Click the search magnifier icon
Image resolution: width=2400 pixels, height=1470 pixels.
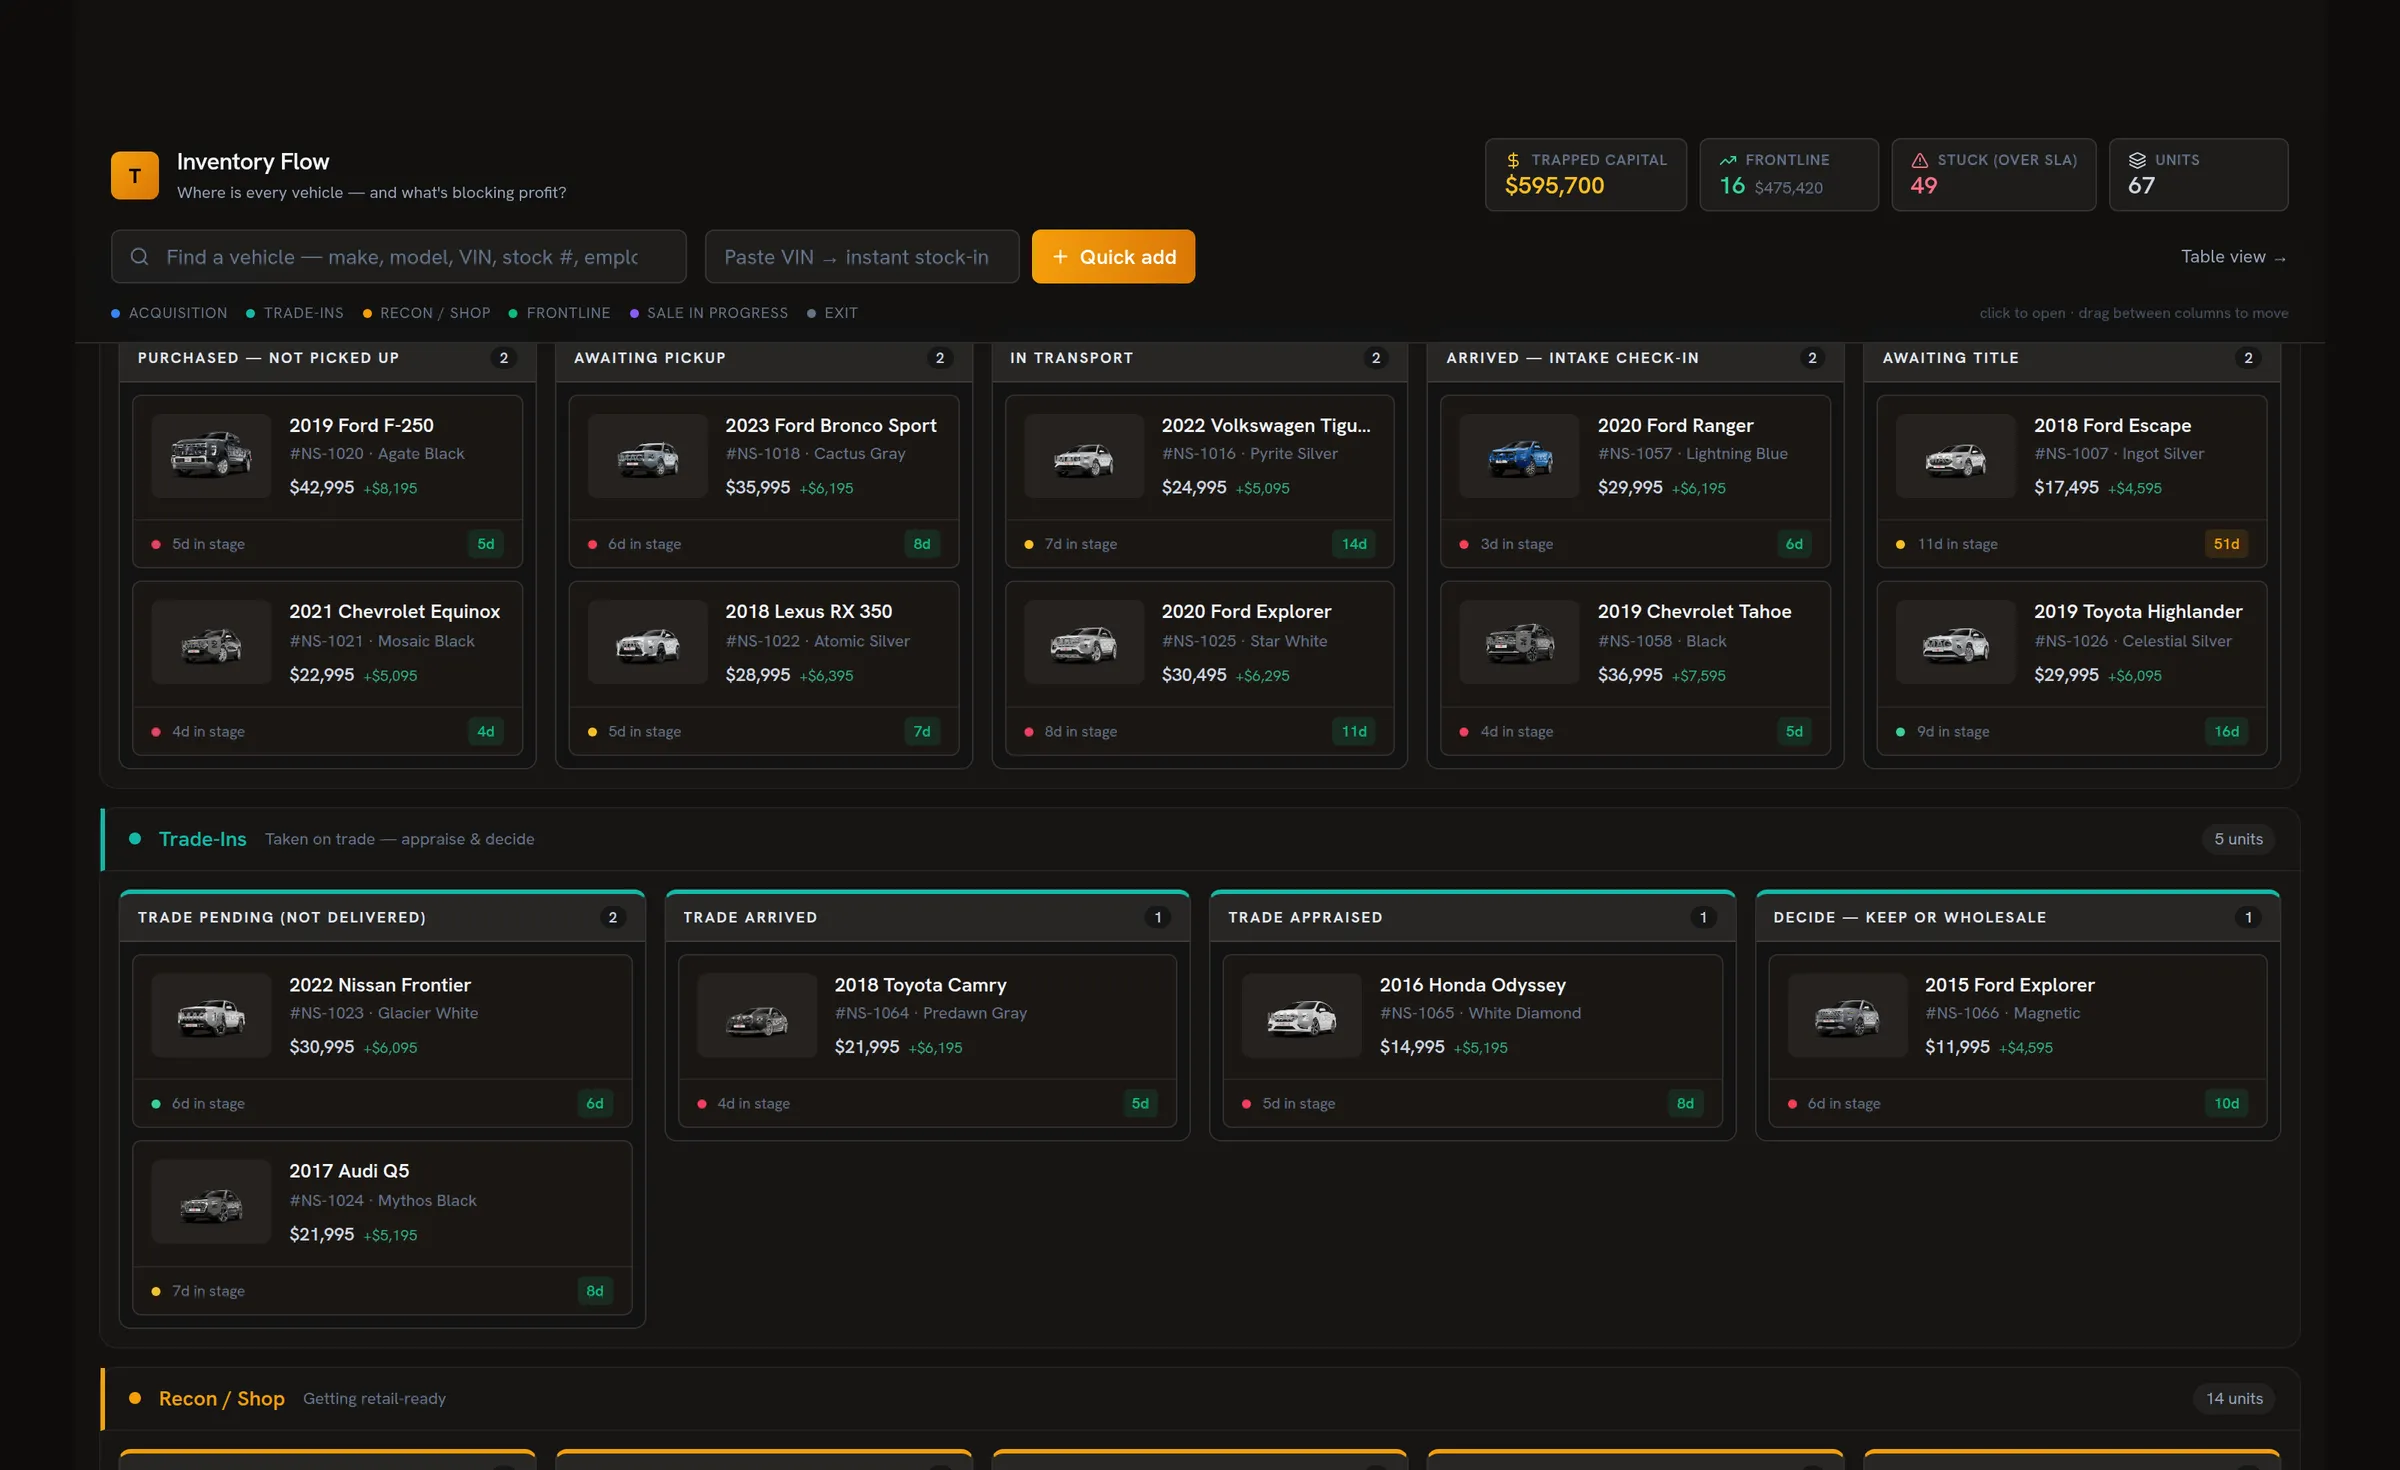(x=140, y=257)
